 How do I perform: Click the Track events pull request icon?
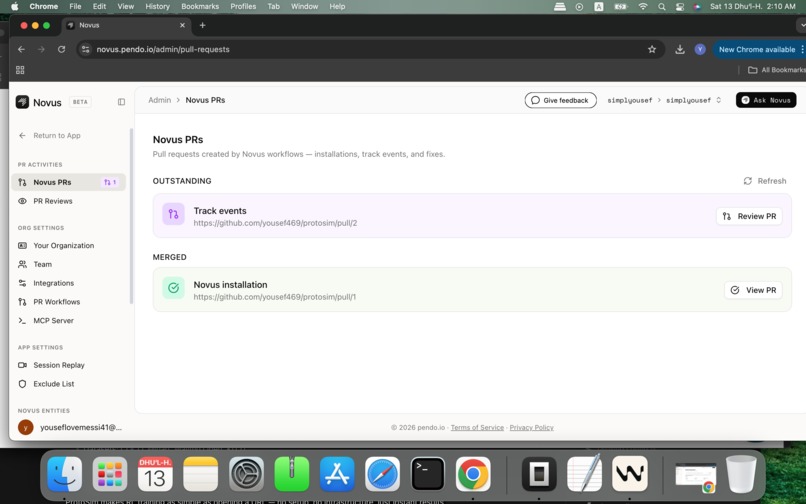(x=173, y=214)
